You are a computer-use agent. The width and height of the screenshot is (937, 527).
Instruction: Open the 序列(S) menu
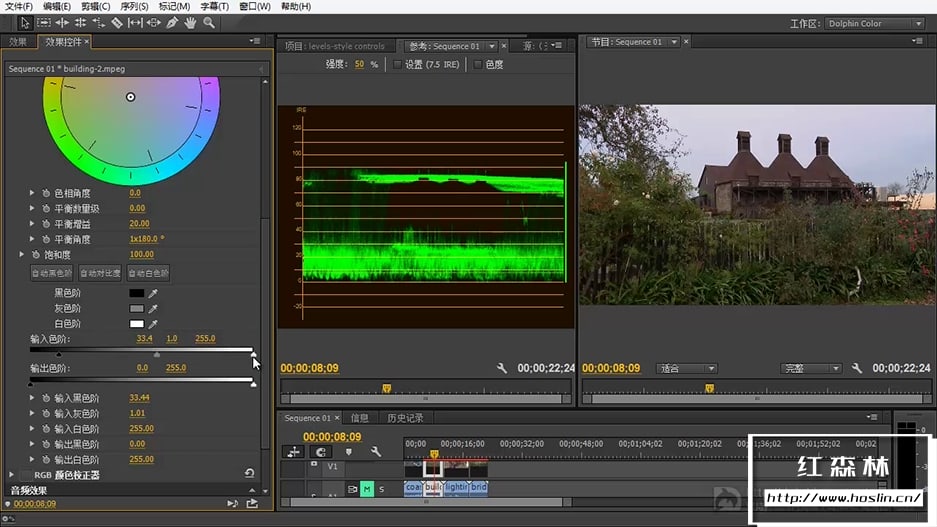coord(134,7)
